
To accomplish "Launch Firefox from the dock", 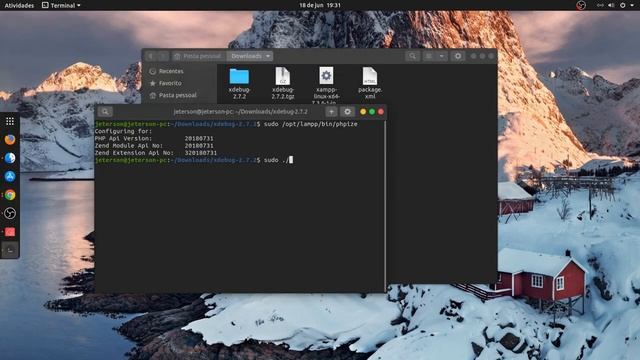I will point(10,140).
